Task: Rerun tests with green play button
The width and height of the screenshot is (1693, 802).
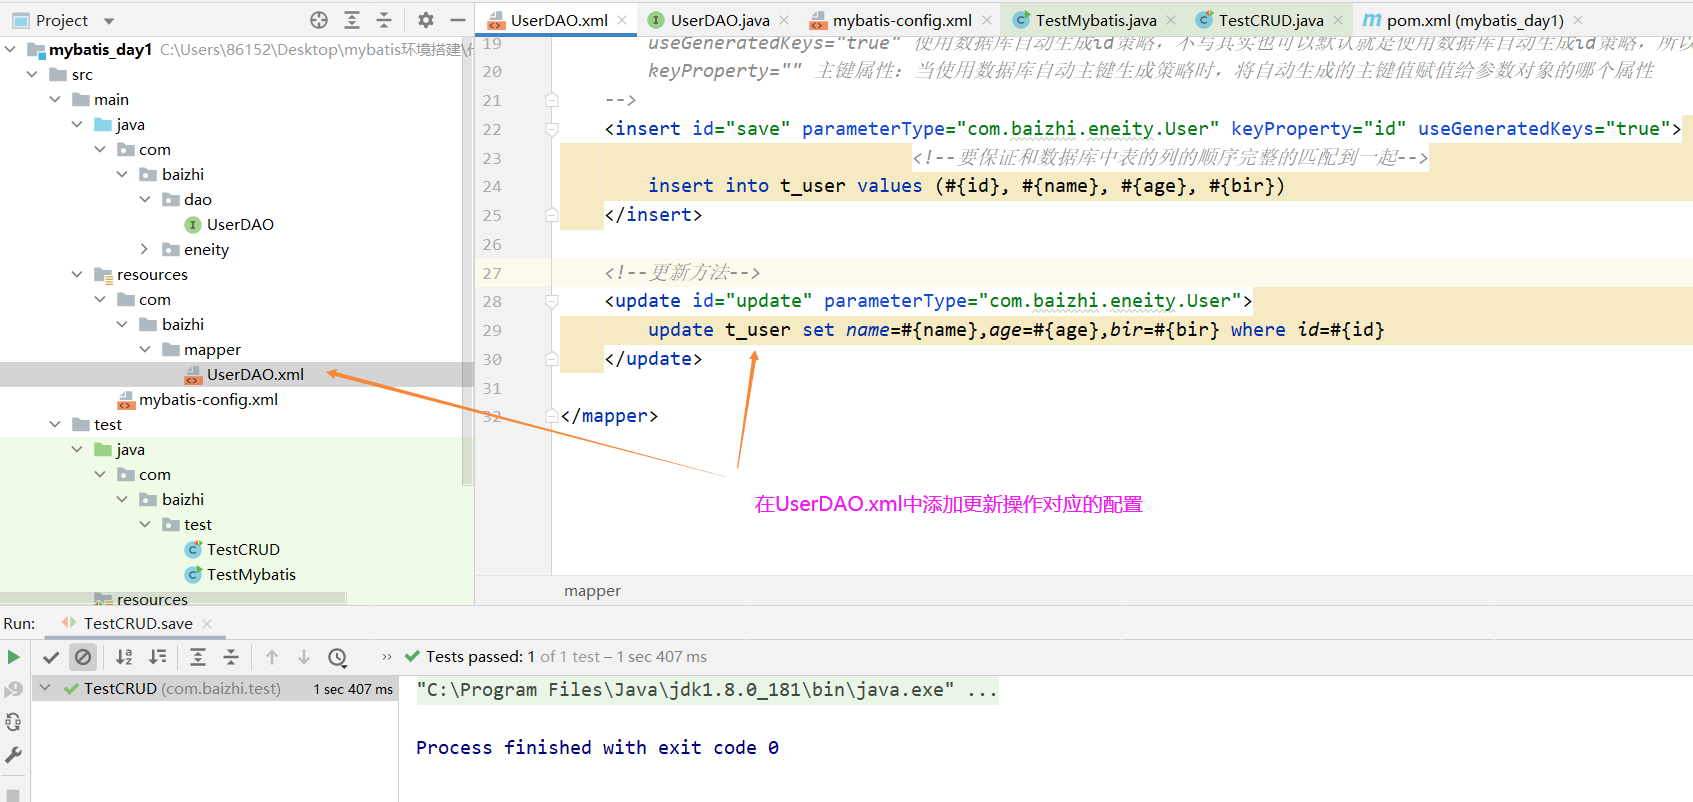Action: 13,657
